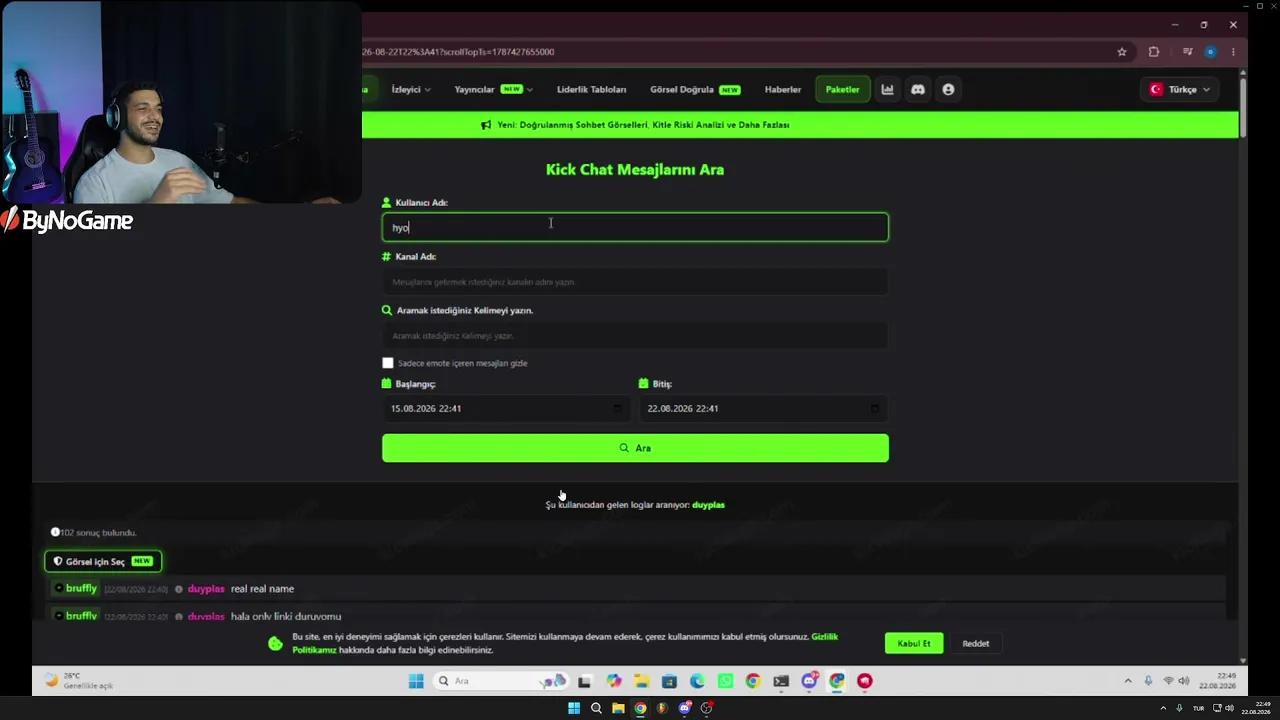Viewport: 1280px width, 720px height.
Task: Open the Başlangıç date-time field
Action: (x=507, y=409)
